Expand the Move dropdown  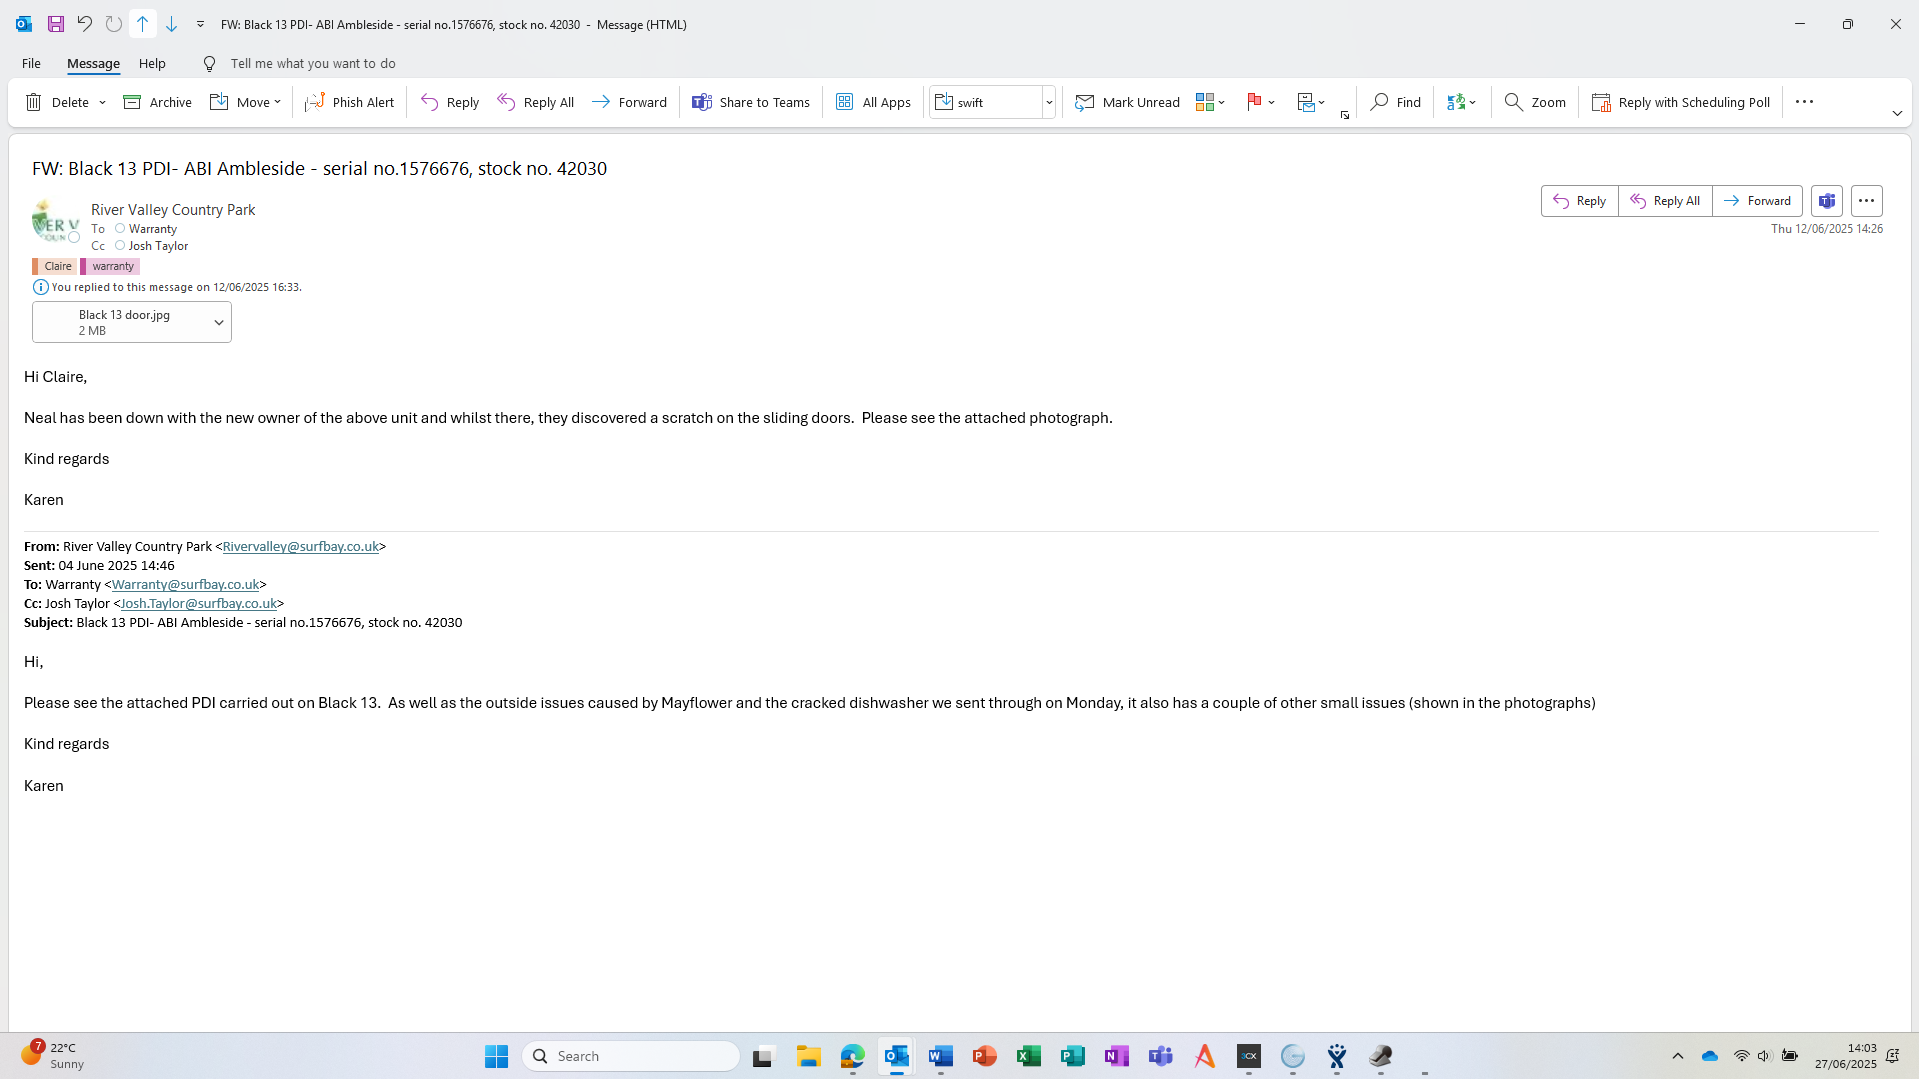click(x=277, y=102)
